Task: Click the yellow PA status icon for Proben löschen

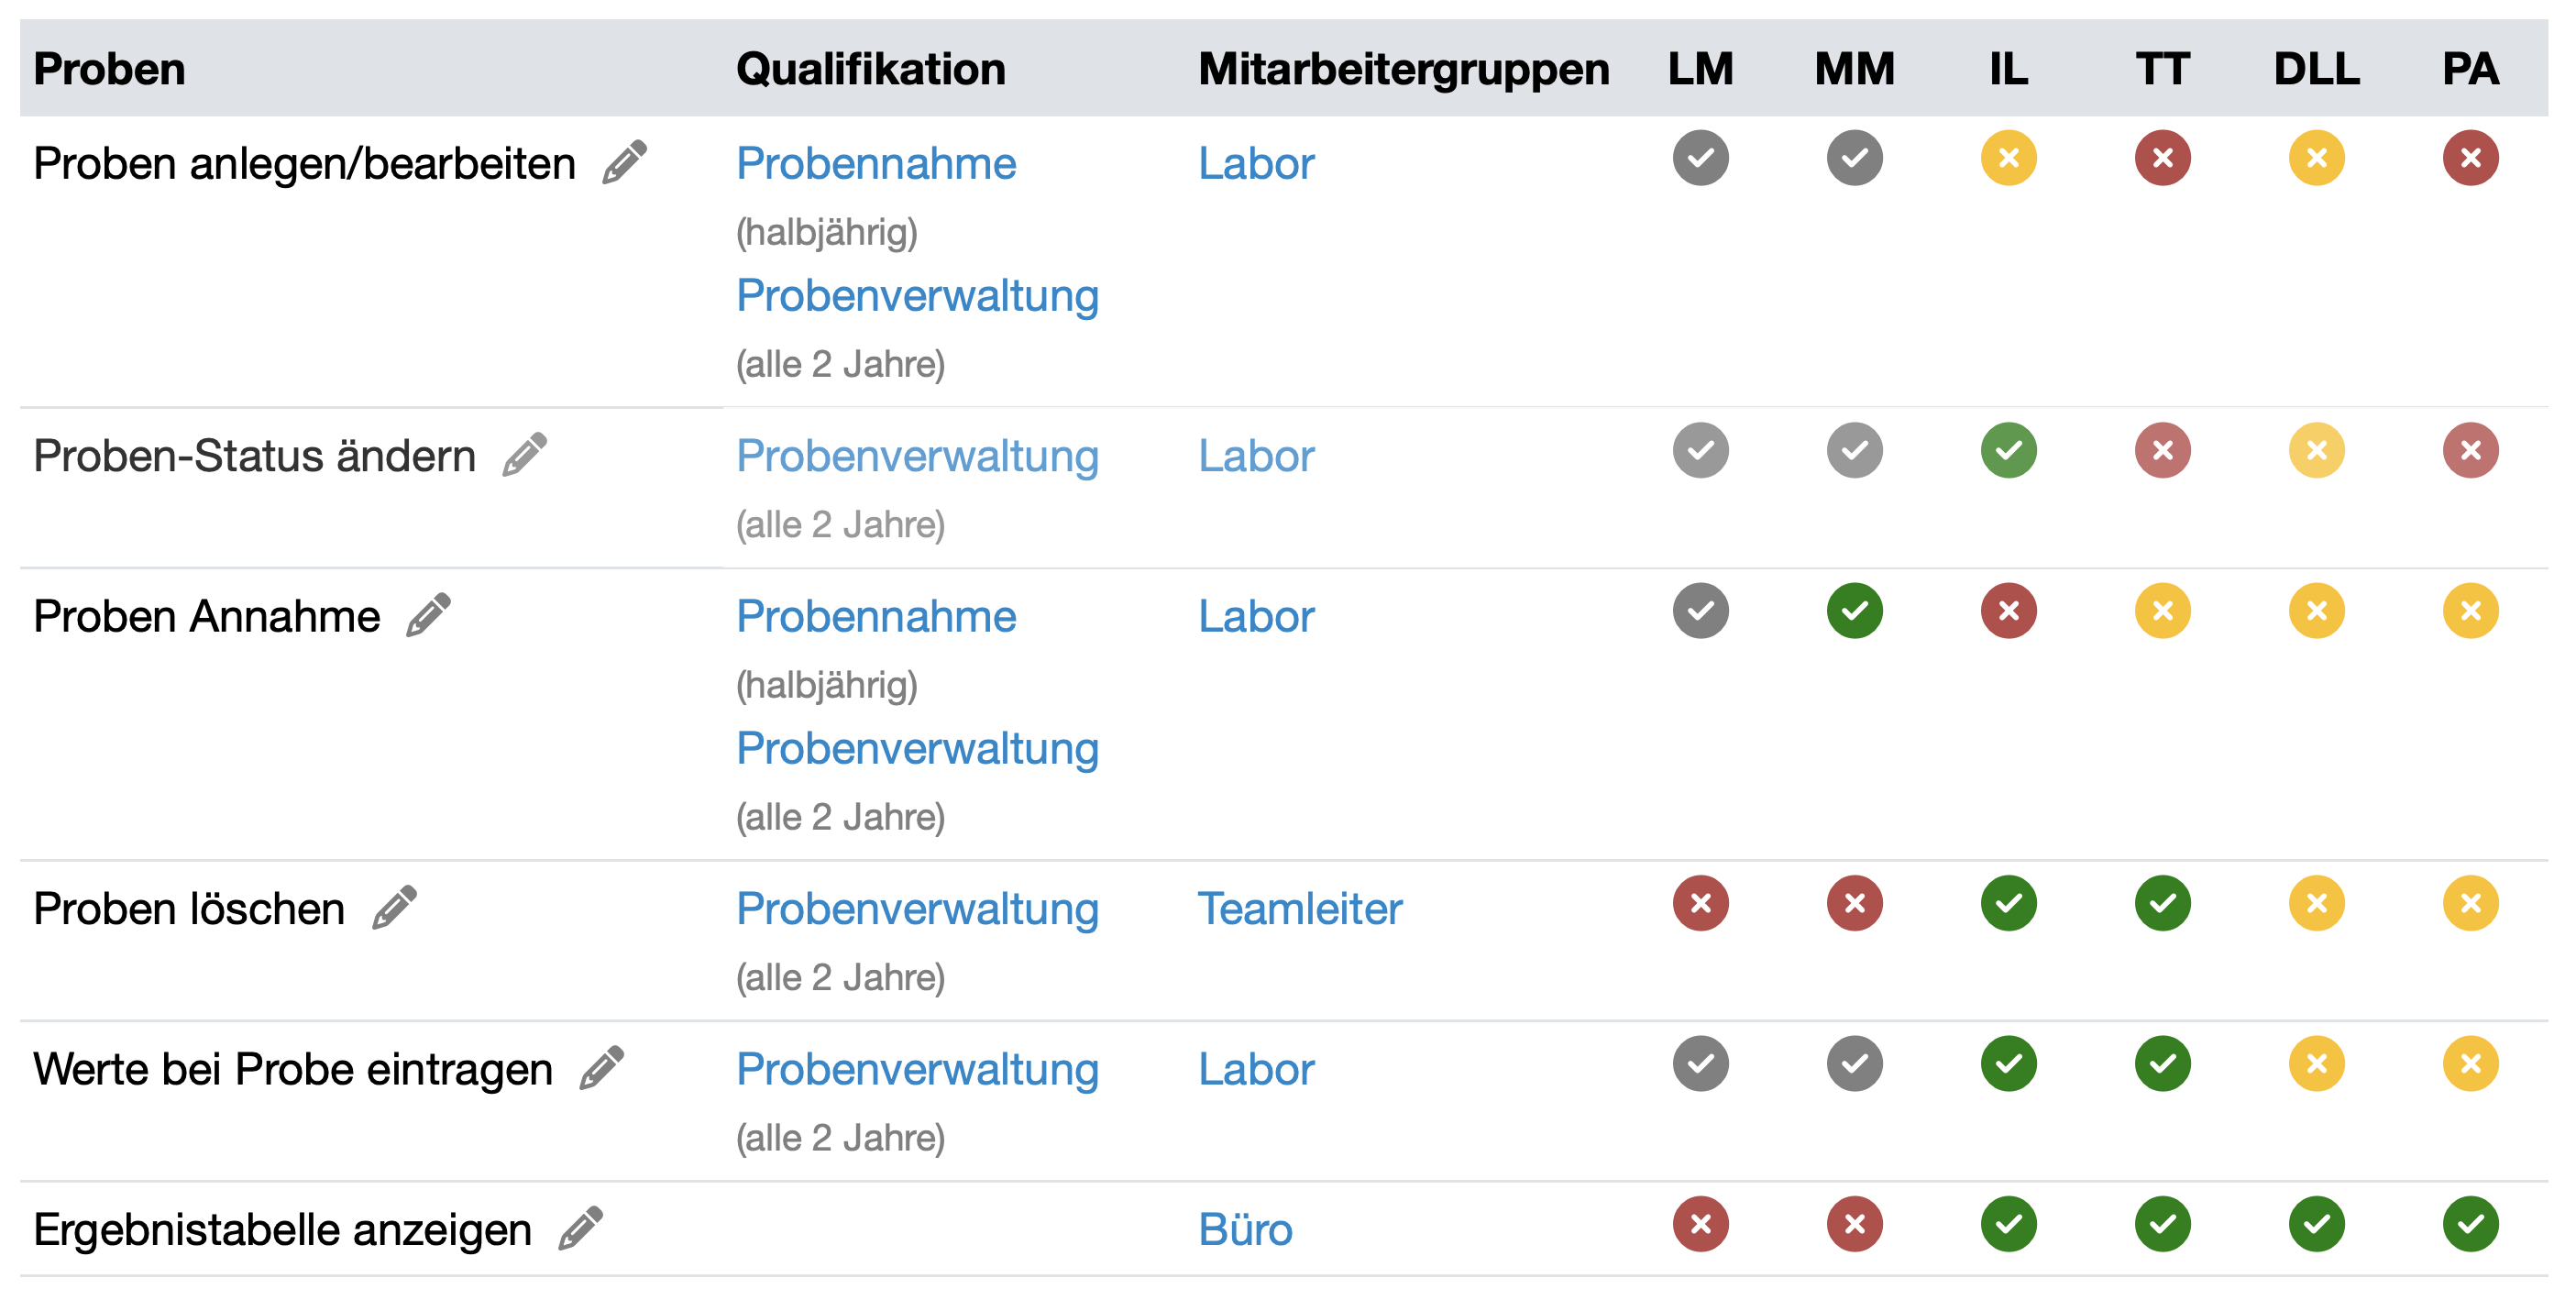Action: (x=2472, y=905)
